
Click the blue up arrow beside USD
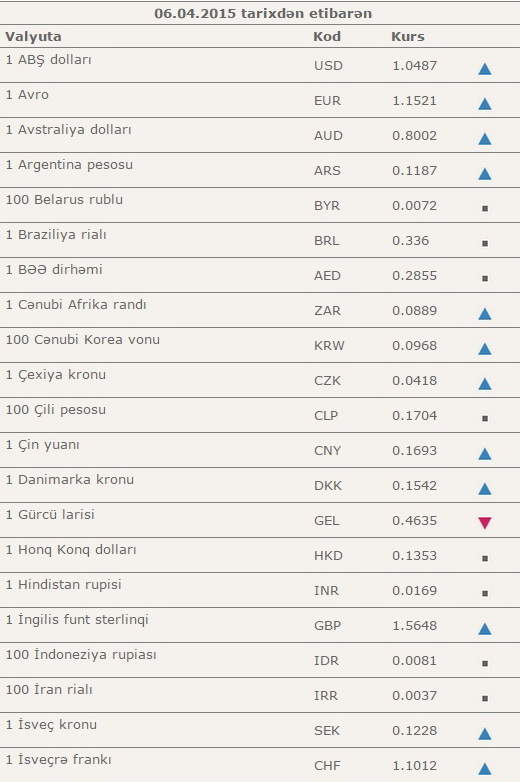click(x=485, y=69)
